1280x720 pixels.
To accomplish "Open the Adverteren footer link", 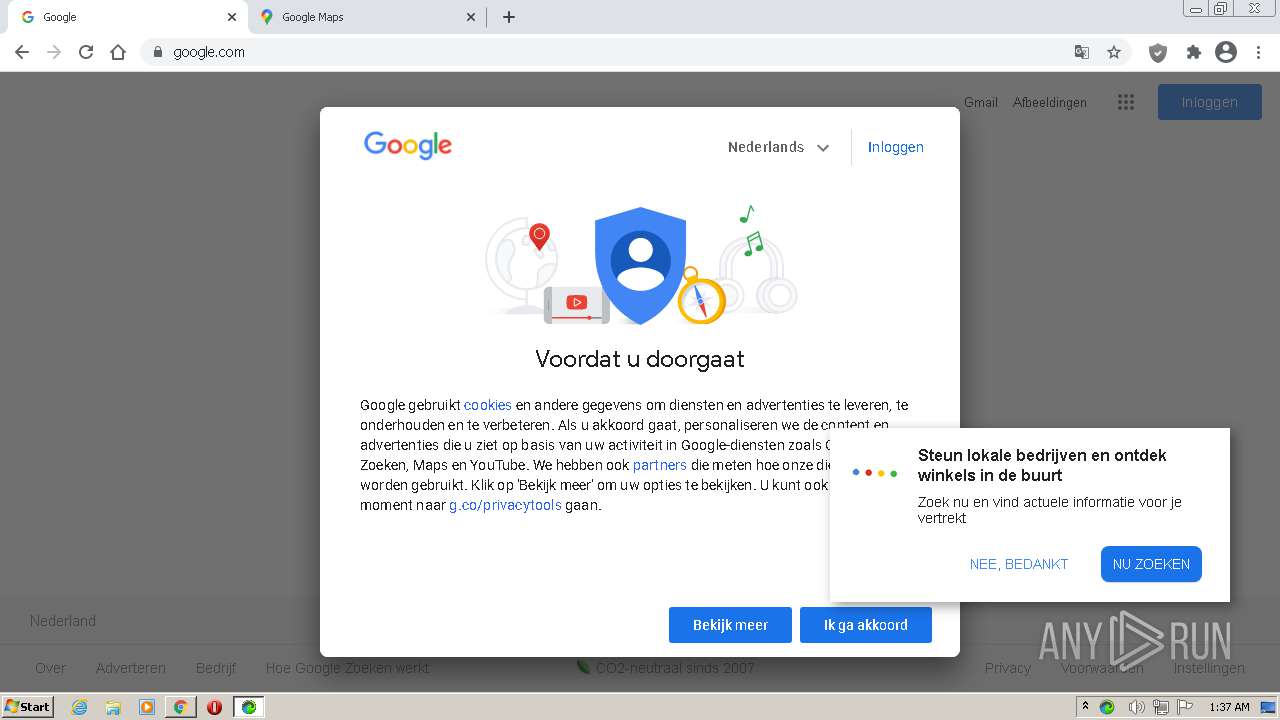I will point(131,668).
